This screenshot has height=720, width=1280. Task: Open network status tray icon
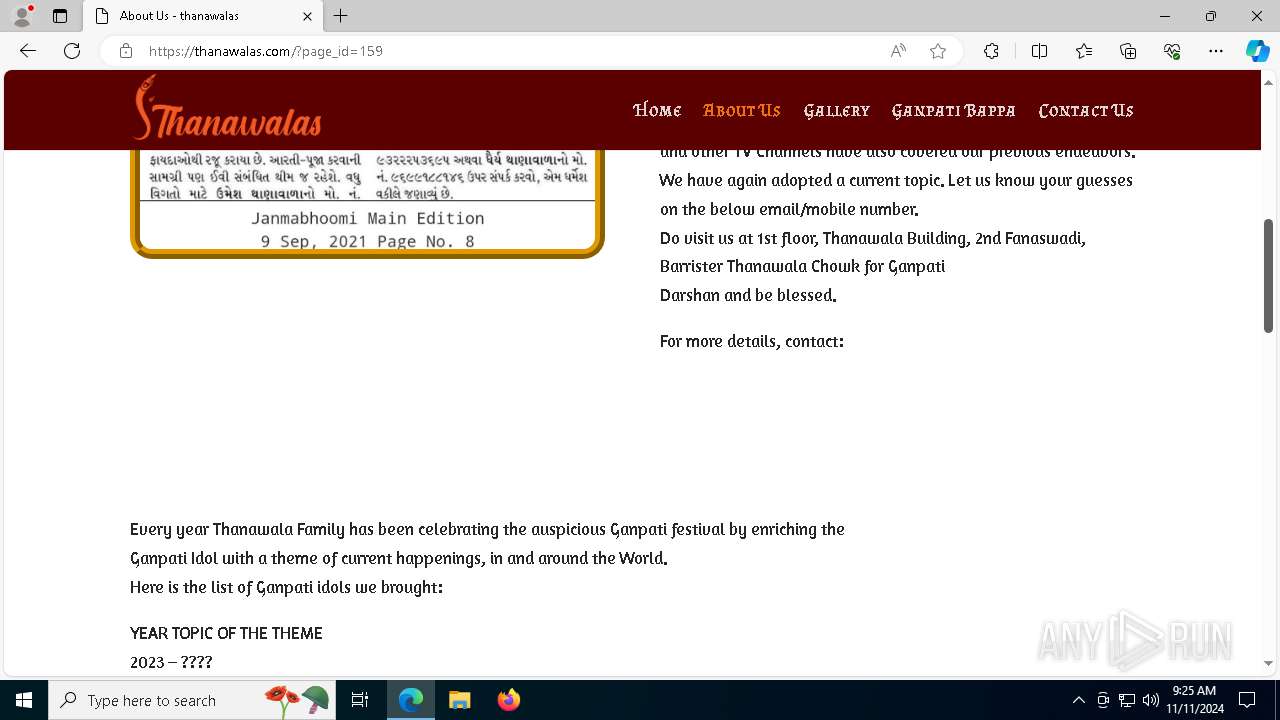point(1127,700)
